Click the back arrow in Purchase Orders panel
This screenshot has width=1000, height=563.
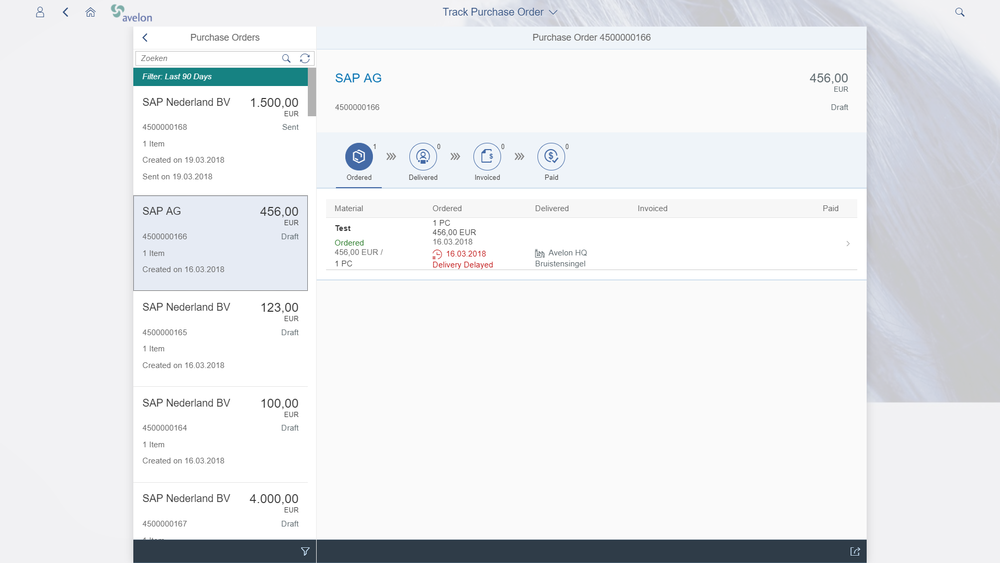(145, 38)
